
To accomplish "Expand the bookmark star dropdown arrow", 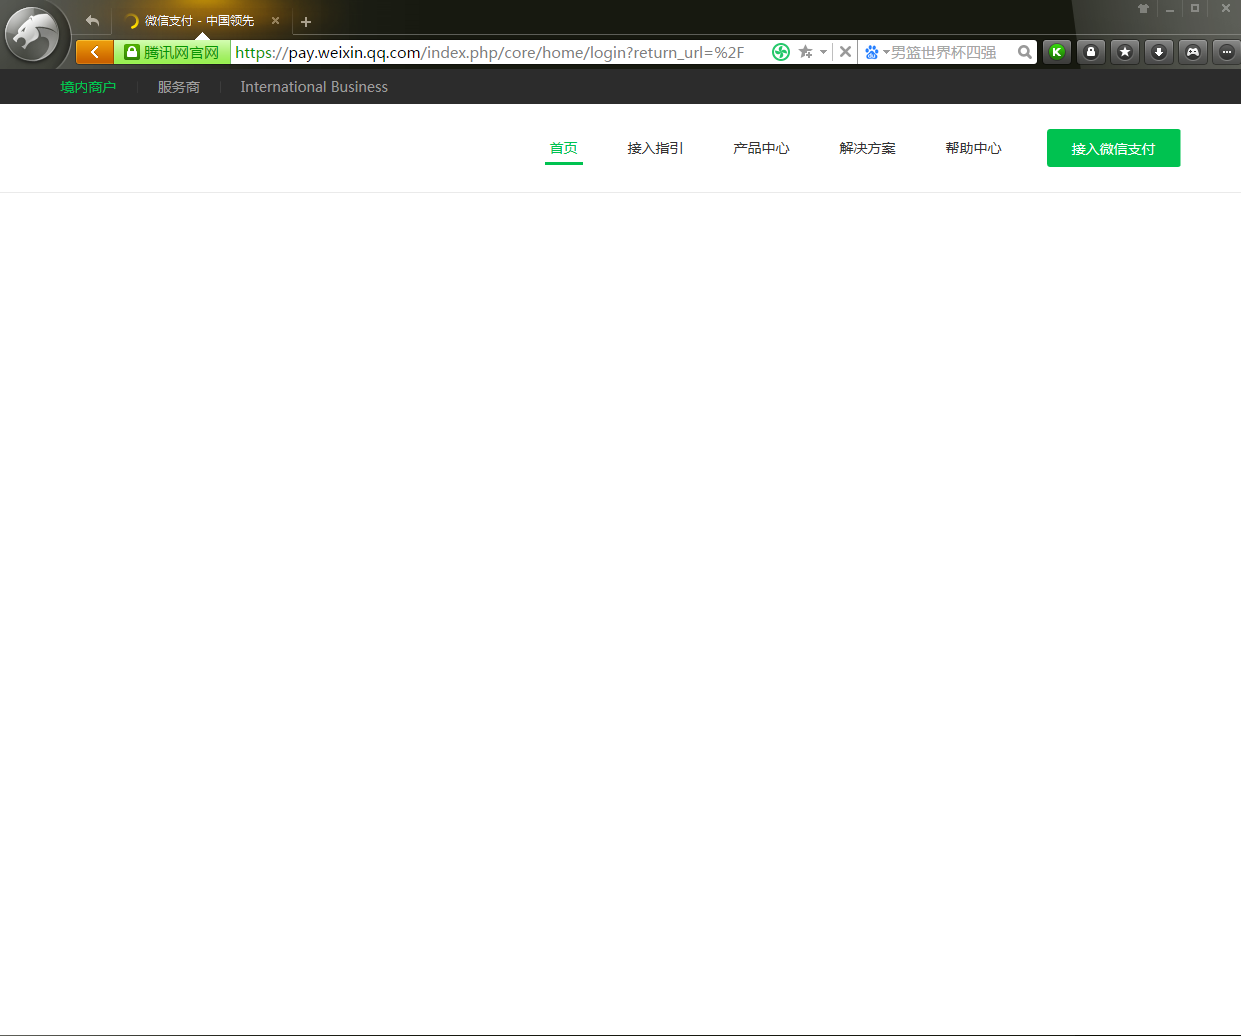I will point(823,52).
